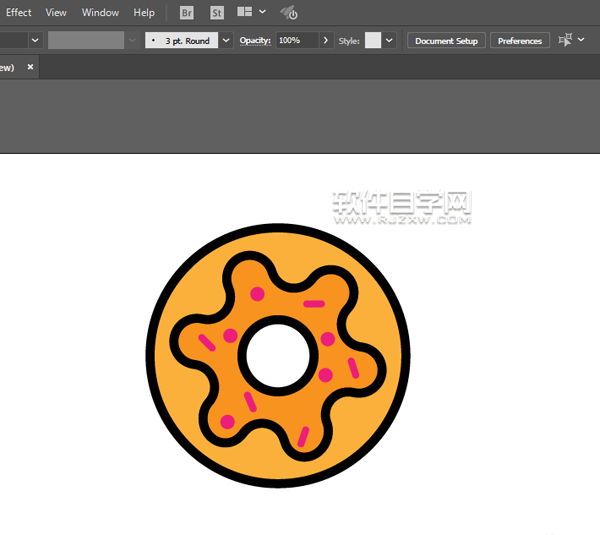Click the Preferences button
This screenshot has width=600, height=535.
(520, 41)
